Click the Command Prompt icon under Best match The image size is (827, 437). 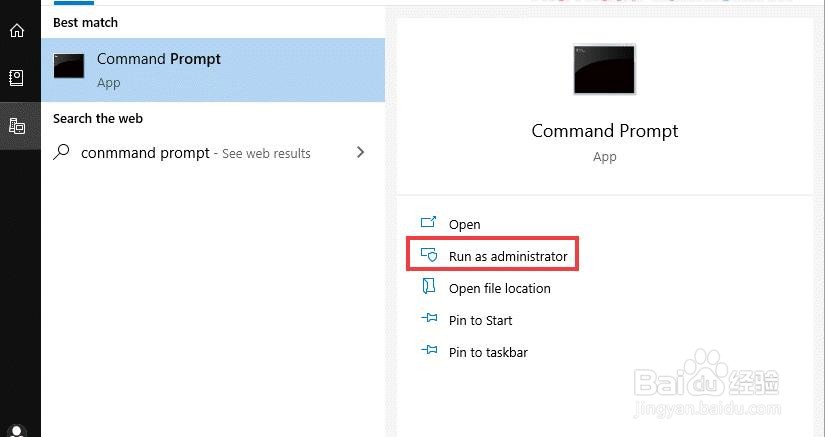click(69, 66)
